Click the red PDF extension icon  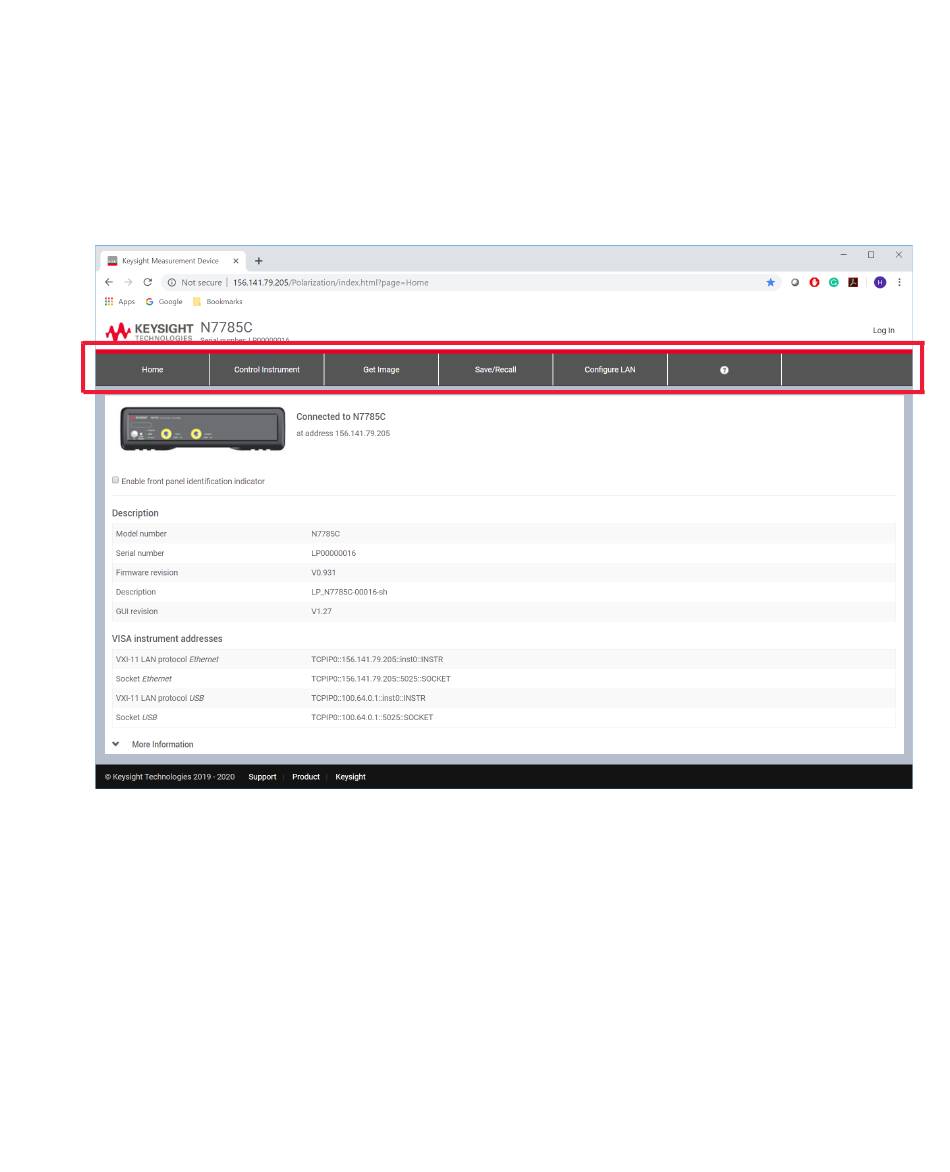[x=853, y=283]
